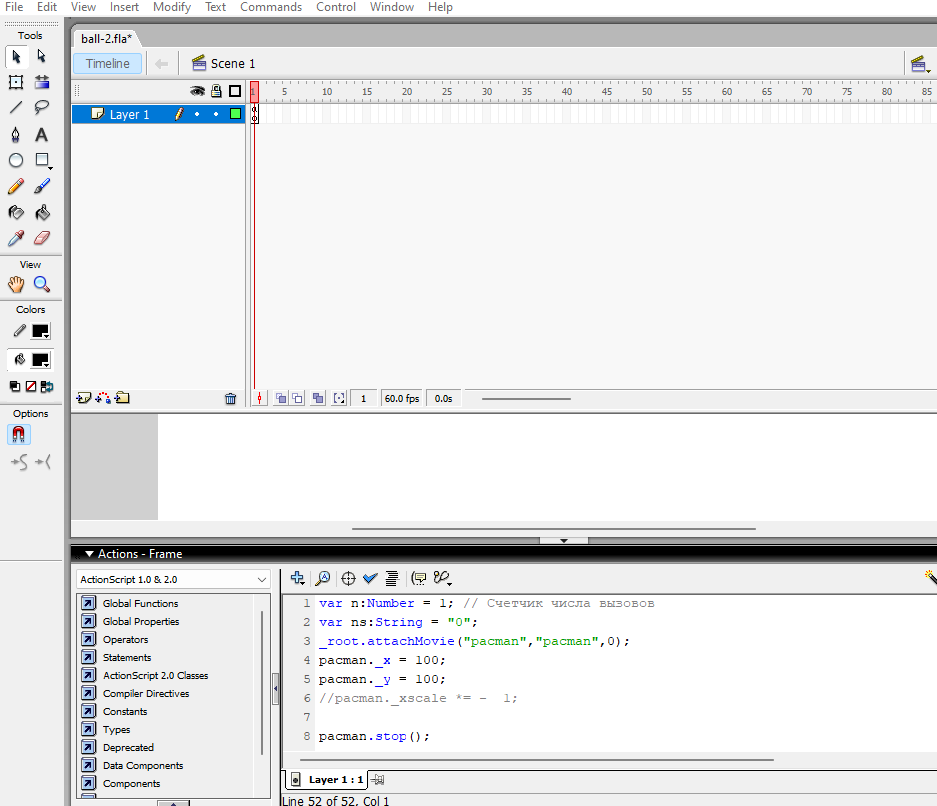This screenshot has height=806, width=937.
Task: Select the Pen tool
Action: pyautogui.click(x=16, y=134)
